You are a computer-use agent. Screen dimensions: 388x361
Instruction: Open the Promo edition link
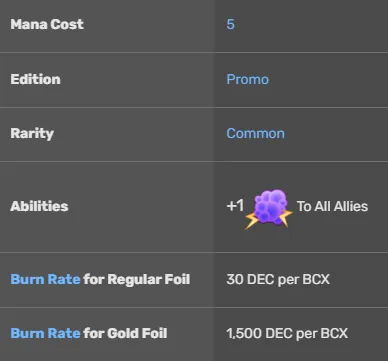[247, 79]
